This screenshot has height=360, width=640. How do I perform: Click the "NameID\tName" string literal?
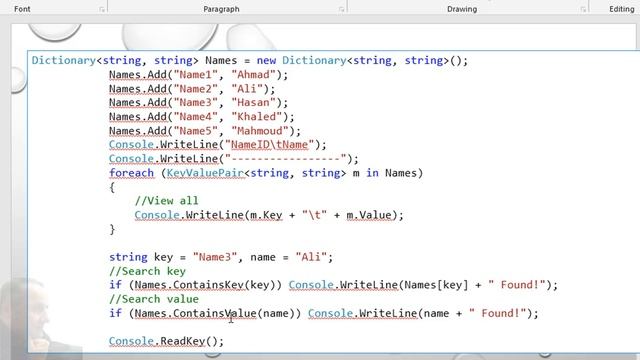click(269, 144)
